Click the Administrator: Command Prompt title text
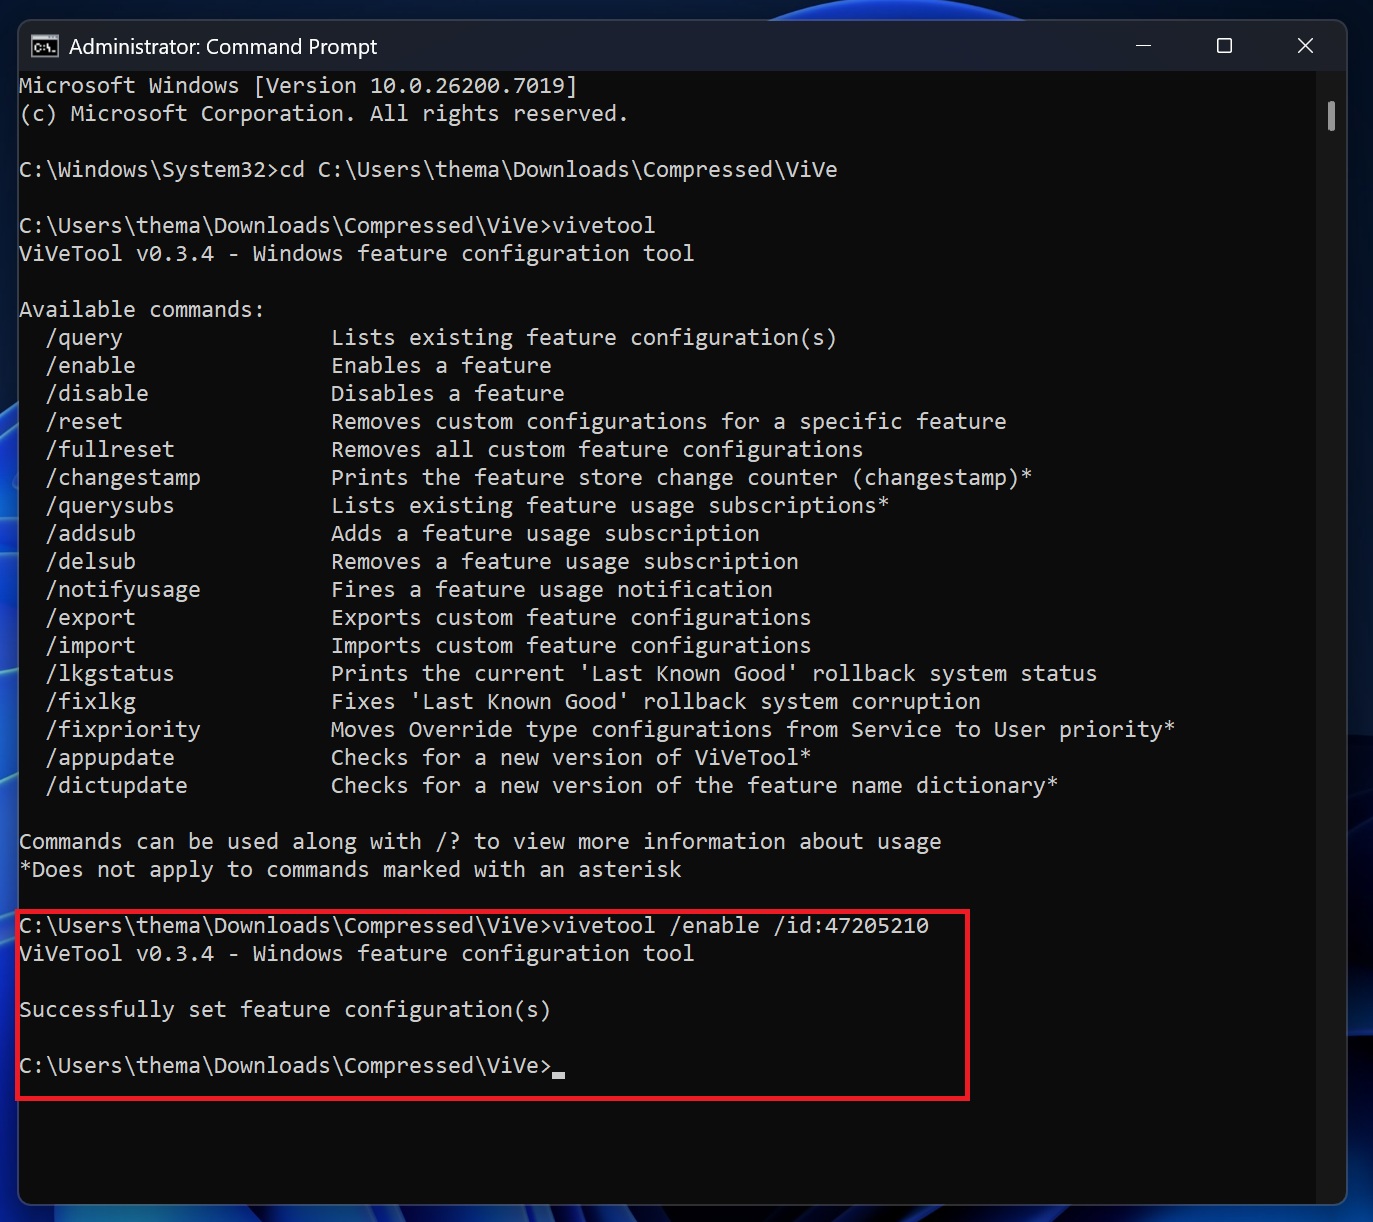1373x1222 pixels. [x=223, y=46]
